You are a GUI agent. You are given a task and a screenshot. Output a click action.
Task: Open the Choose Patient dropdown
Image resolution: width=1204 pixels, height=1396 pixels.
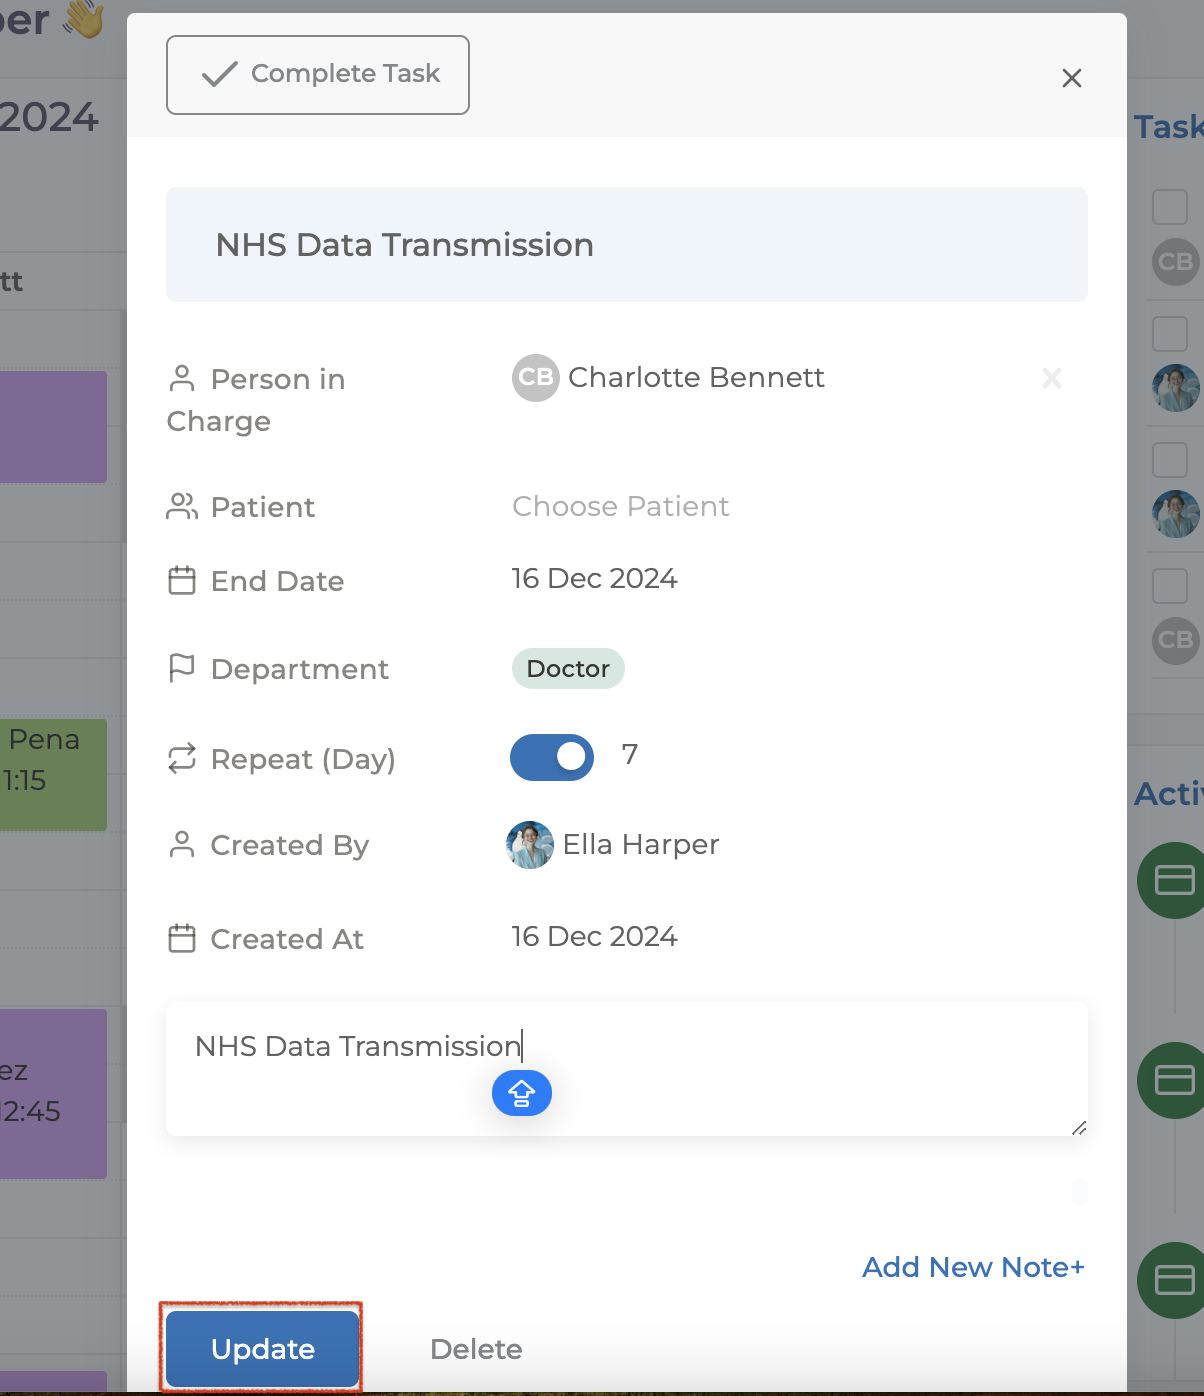tap(620, 506)
